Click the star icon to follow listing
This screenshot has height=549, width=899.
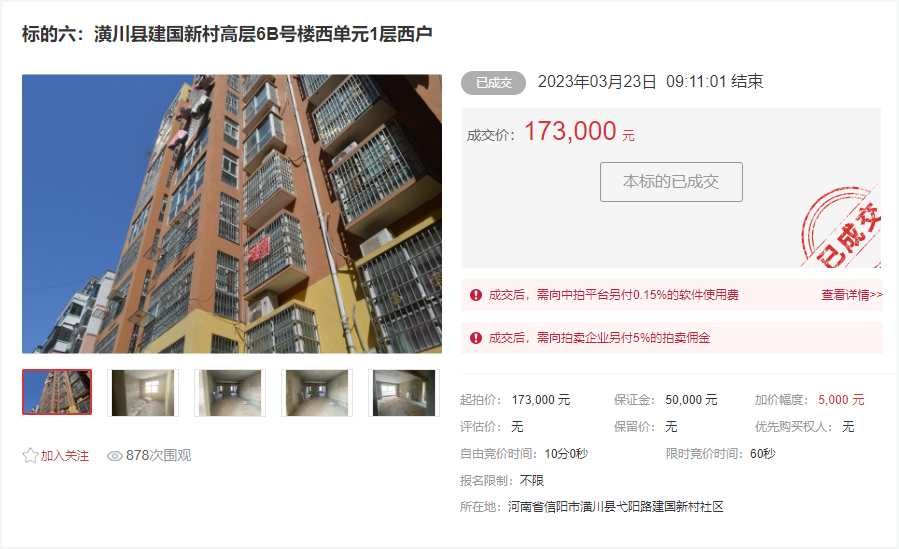(30, 456)
